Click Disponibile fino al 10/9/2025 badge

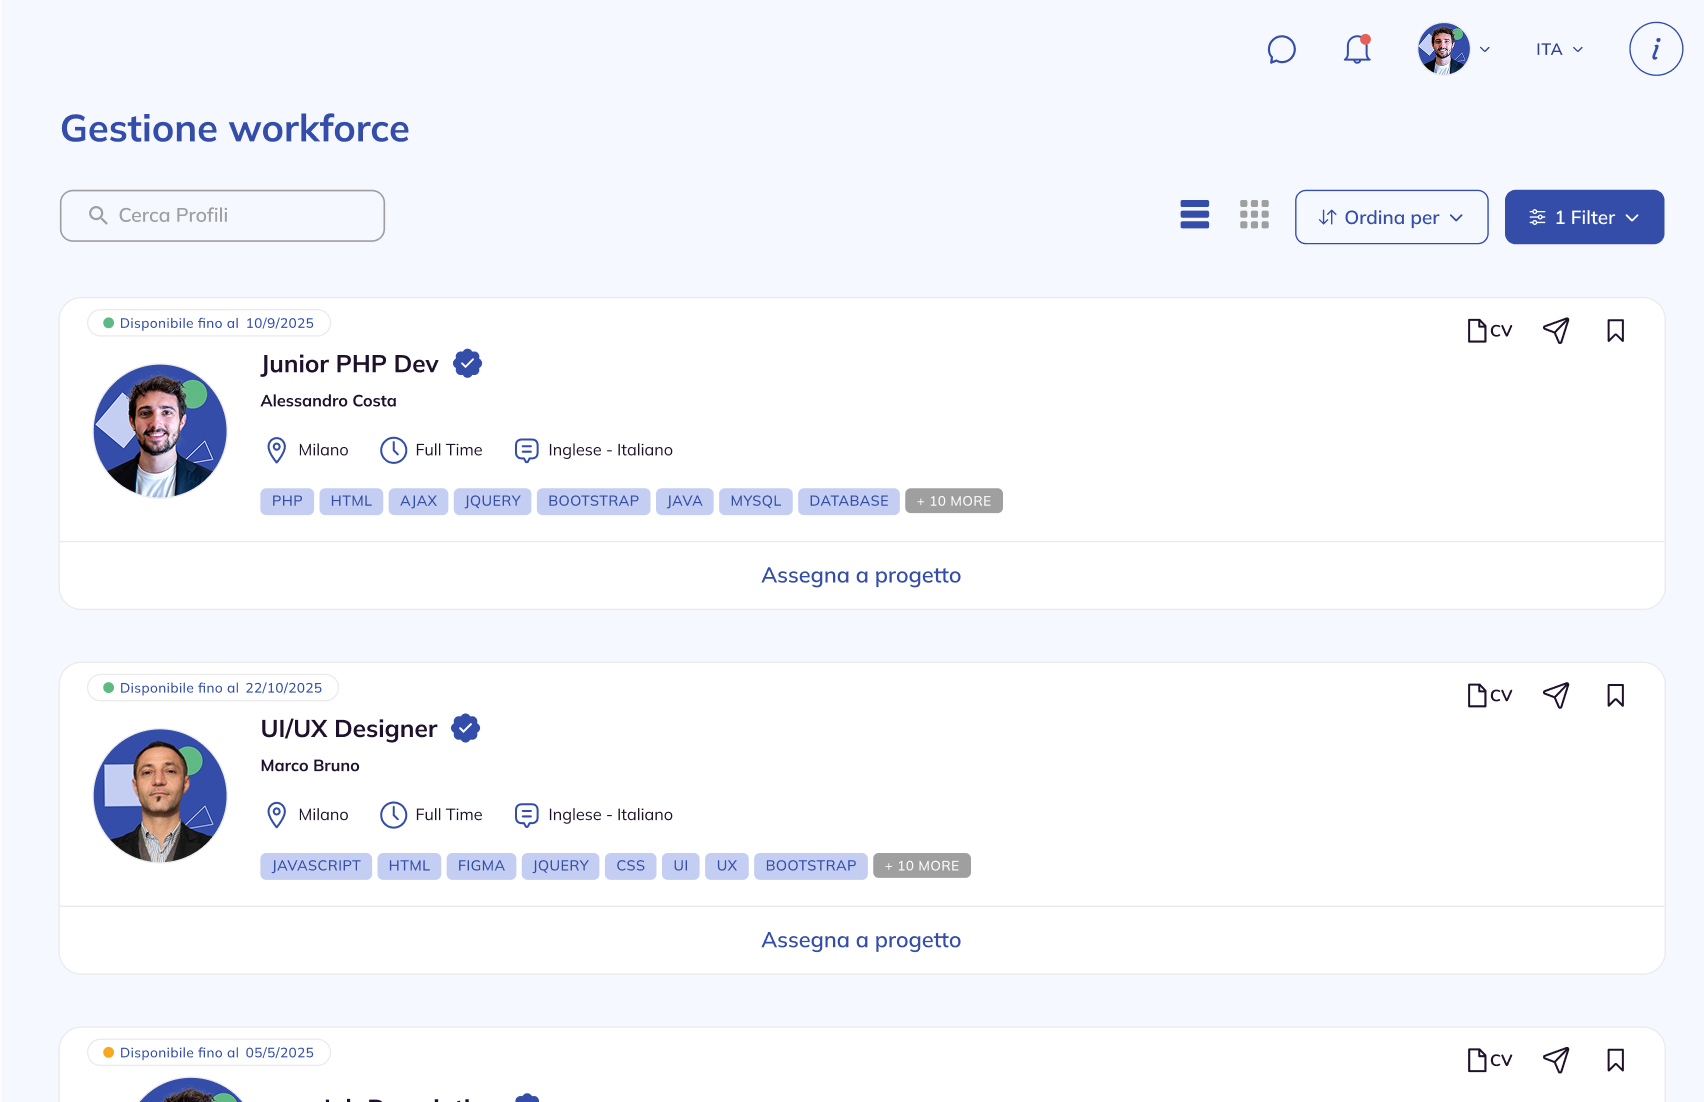209,323
